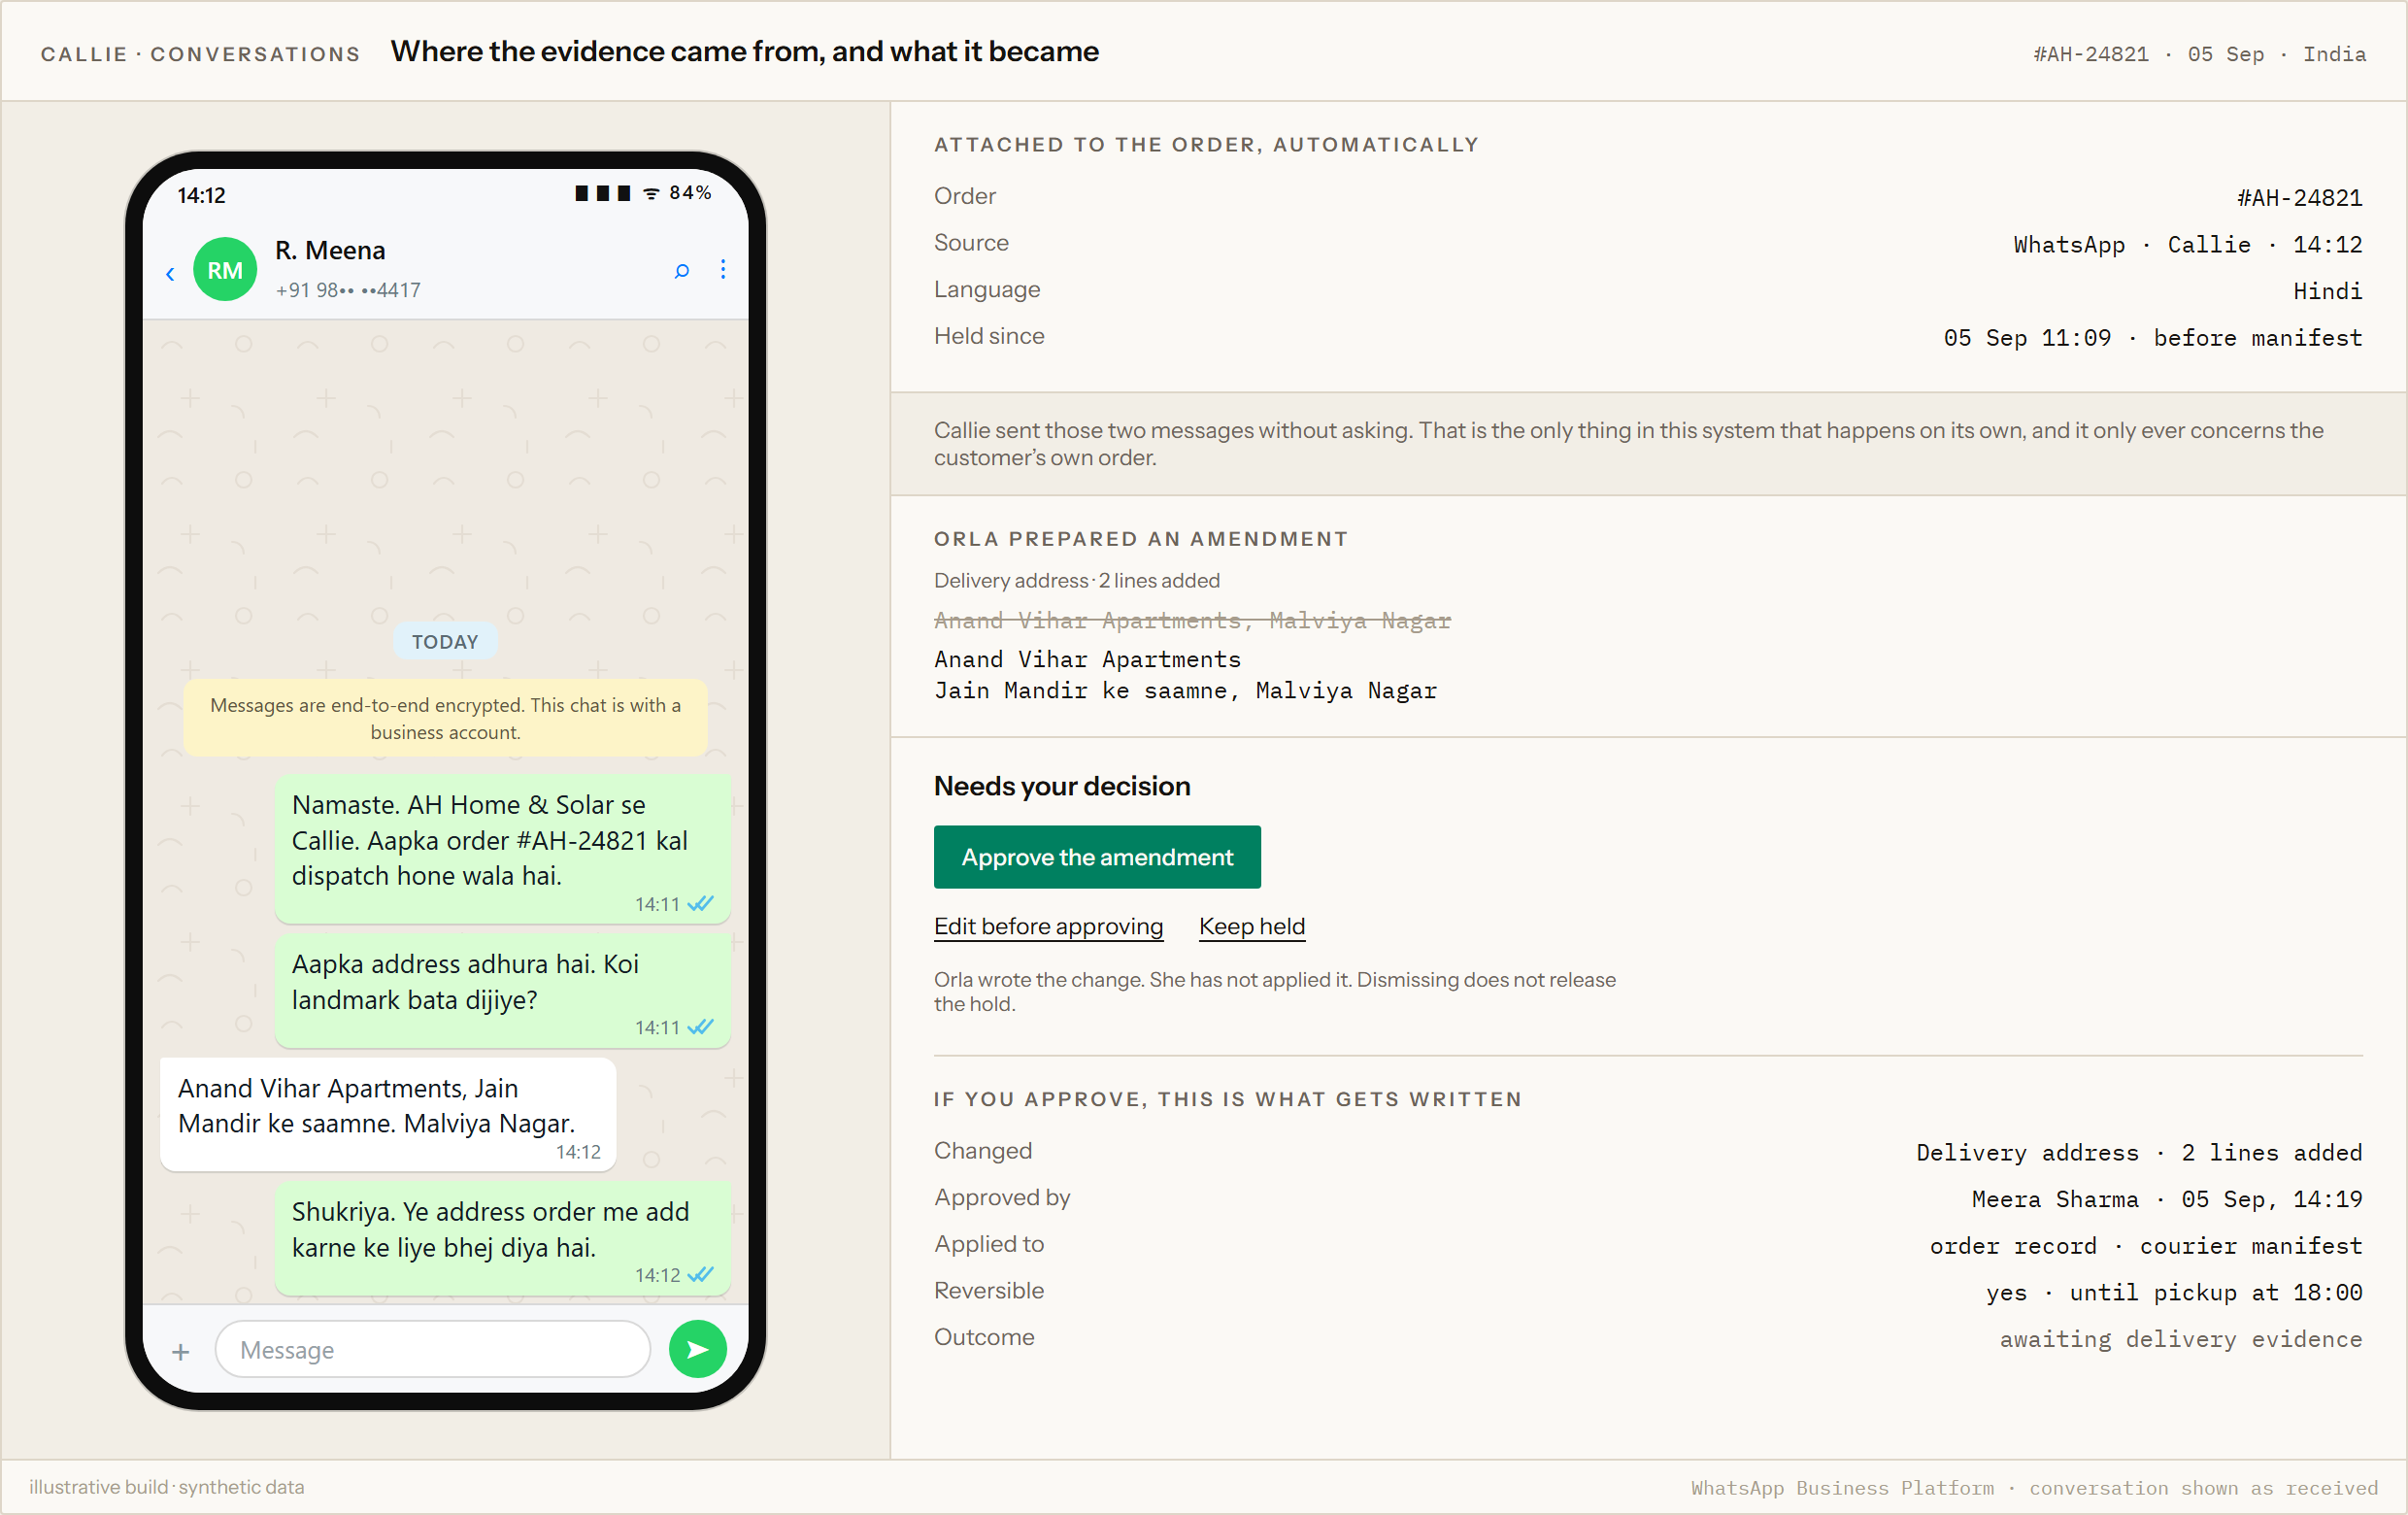
Task: Select 'Held since' value '05 Sep 11:09 · before manifest'
Action: (2152, 338)
